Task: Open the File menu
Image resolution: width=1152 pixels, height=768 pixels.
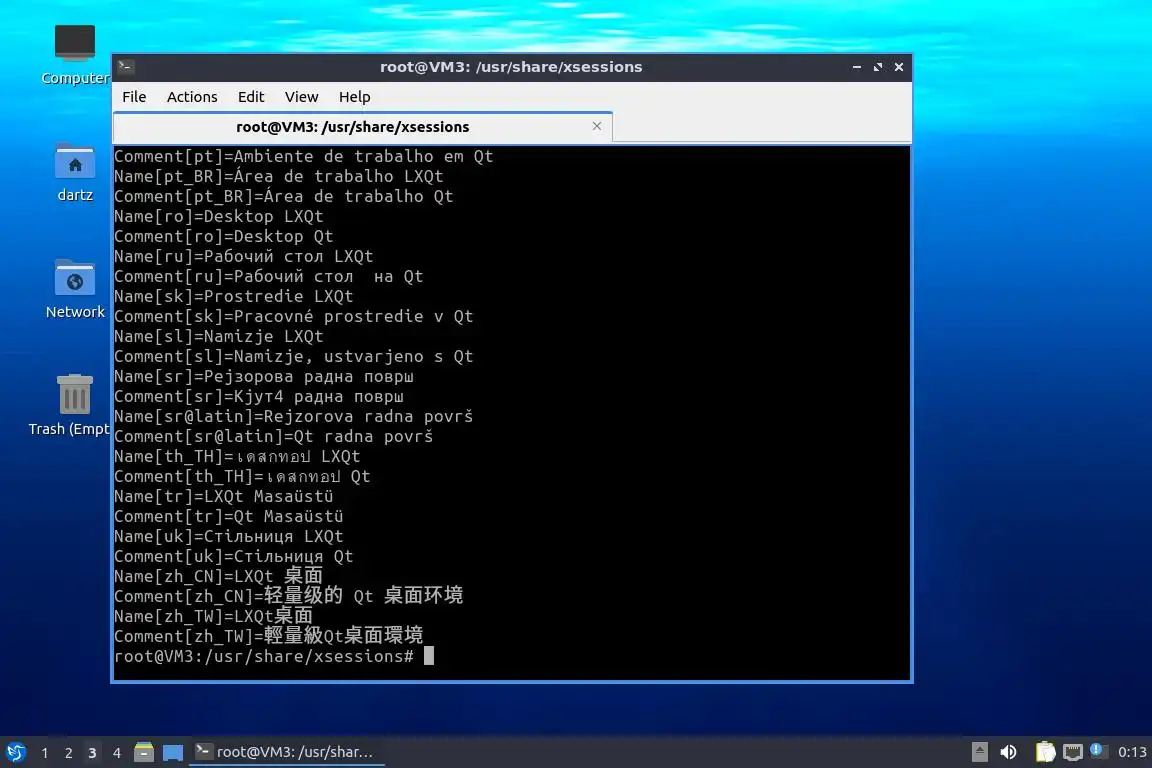Action: click(134, 97)
